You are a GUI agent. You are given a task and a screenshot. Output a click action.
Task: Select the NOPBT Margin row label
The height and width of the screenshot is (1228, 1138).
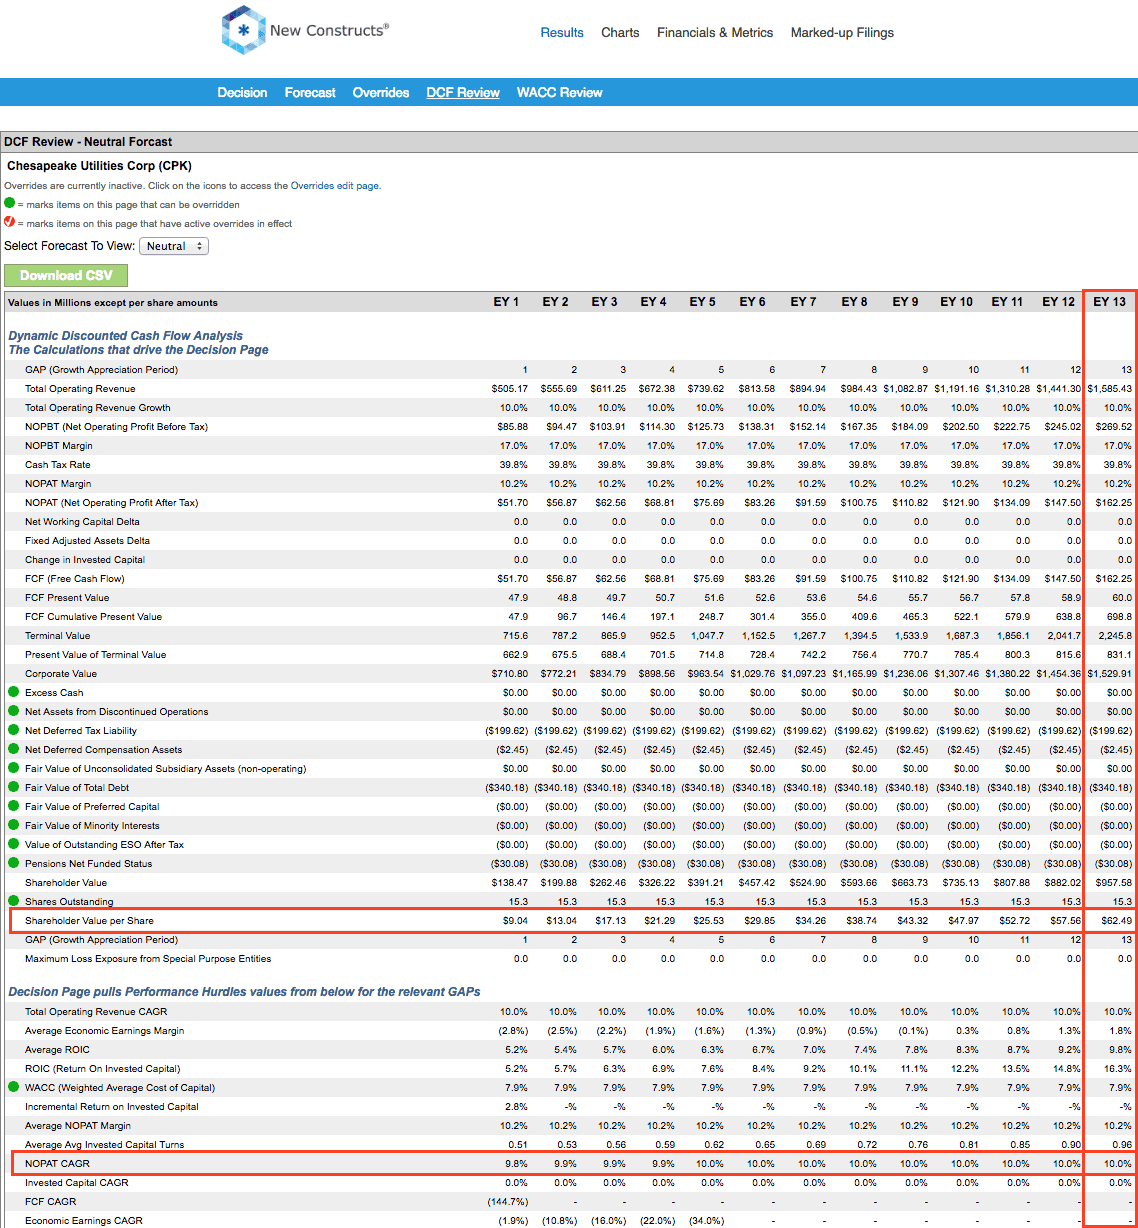59,445
